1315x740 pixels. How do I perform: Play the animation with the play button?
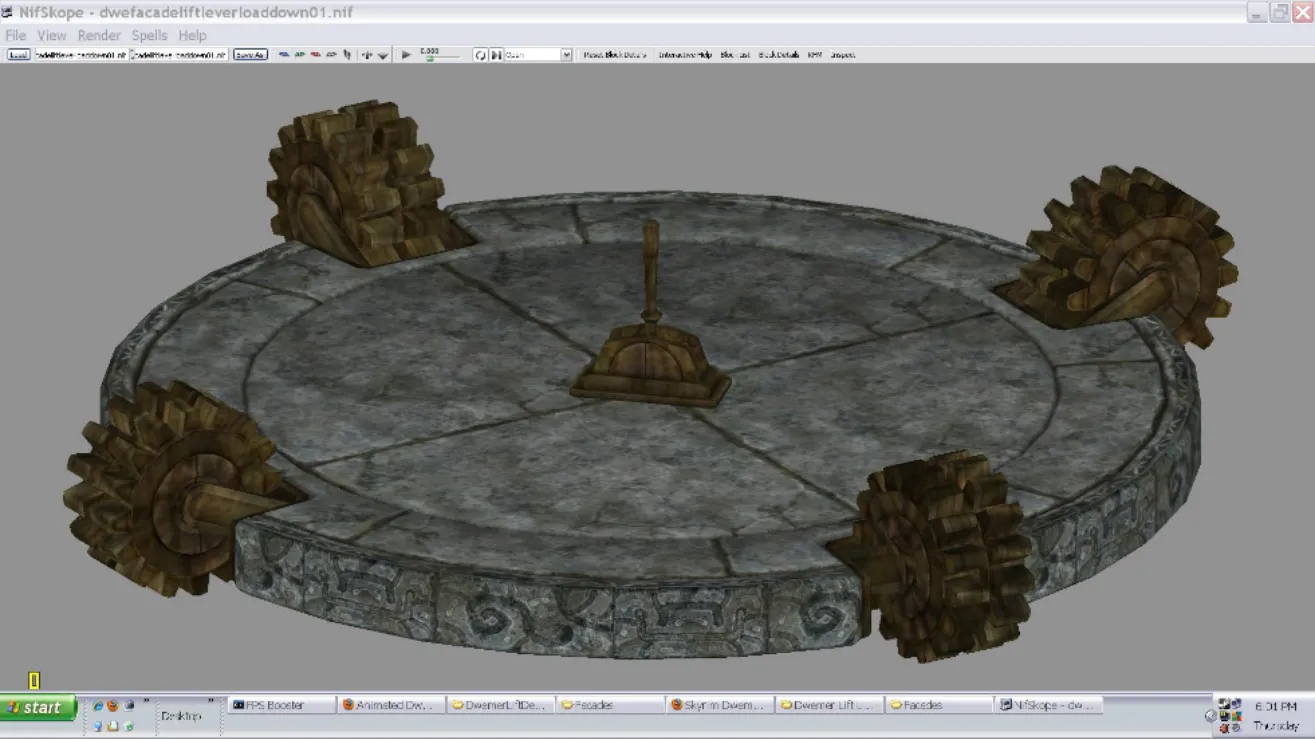(x=406, y=55)
